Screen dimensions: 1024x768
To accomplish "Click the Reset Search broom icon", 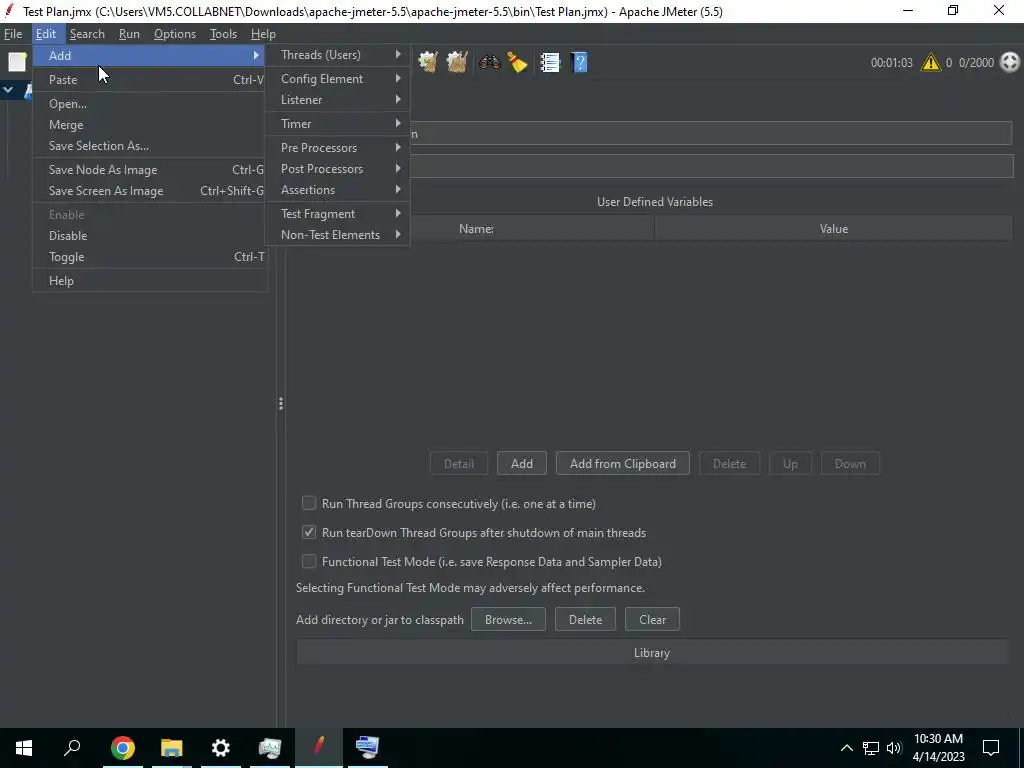I will (517, 62).
